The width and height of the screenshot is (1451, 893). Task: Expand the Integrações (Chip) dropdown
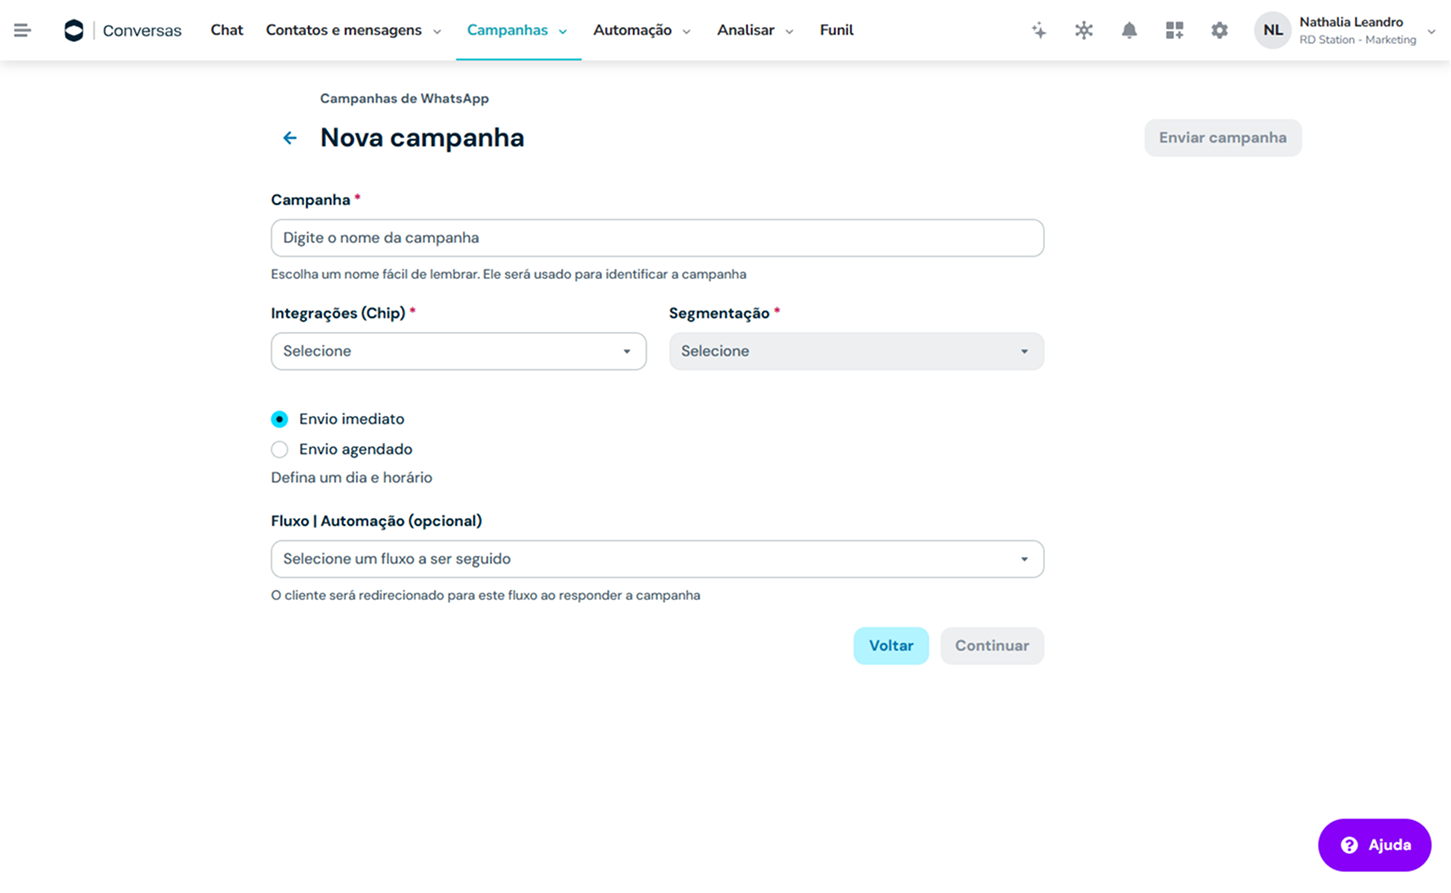coord(458,351)
